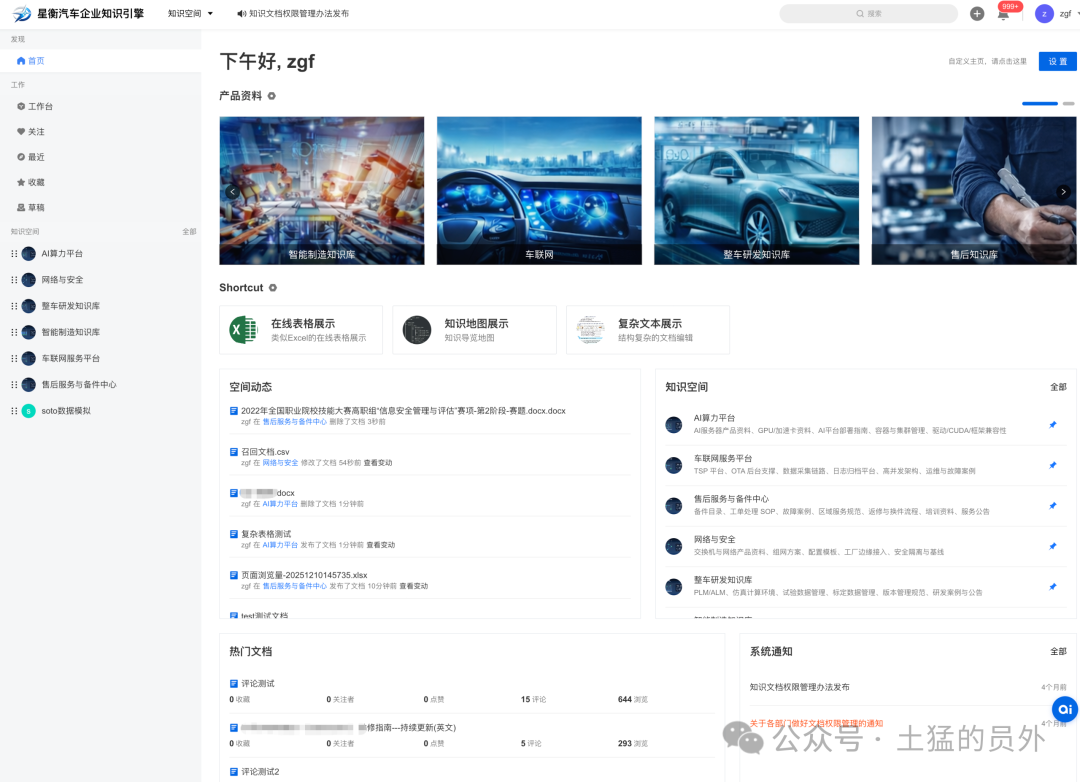
Task: Click the plus create icon in the top bar
Action: coord(977,14)
